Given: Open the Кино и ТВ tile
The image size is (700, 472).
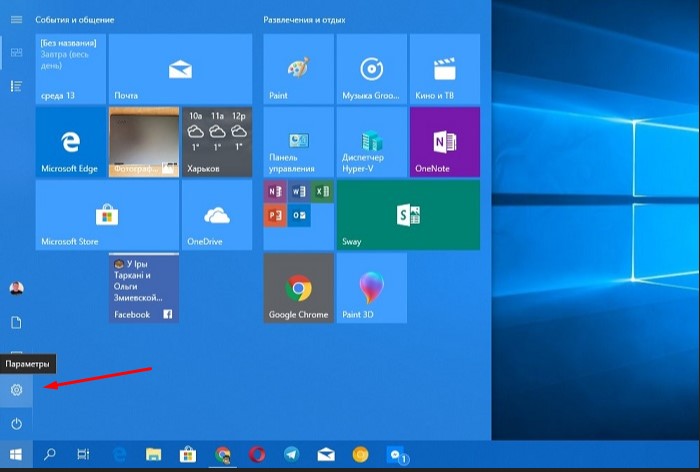Looking at the screenshot, I should click(445, 69).
